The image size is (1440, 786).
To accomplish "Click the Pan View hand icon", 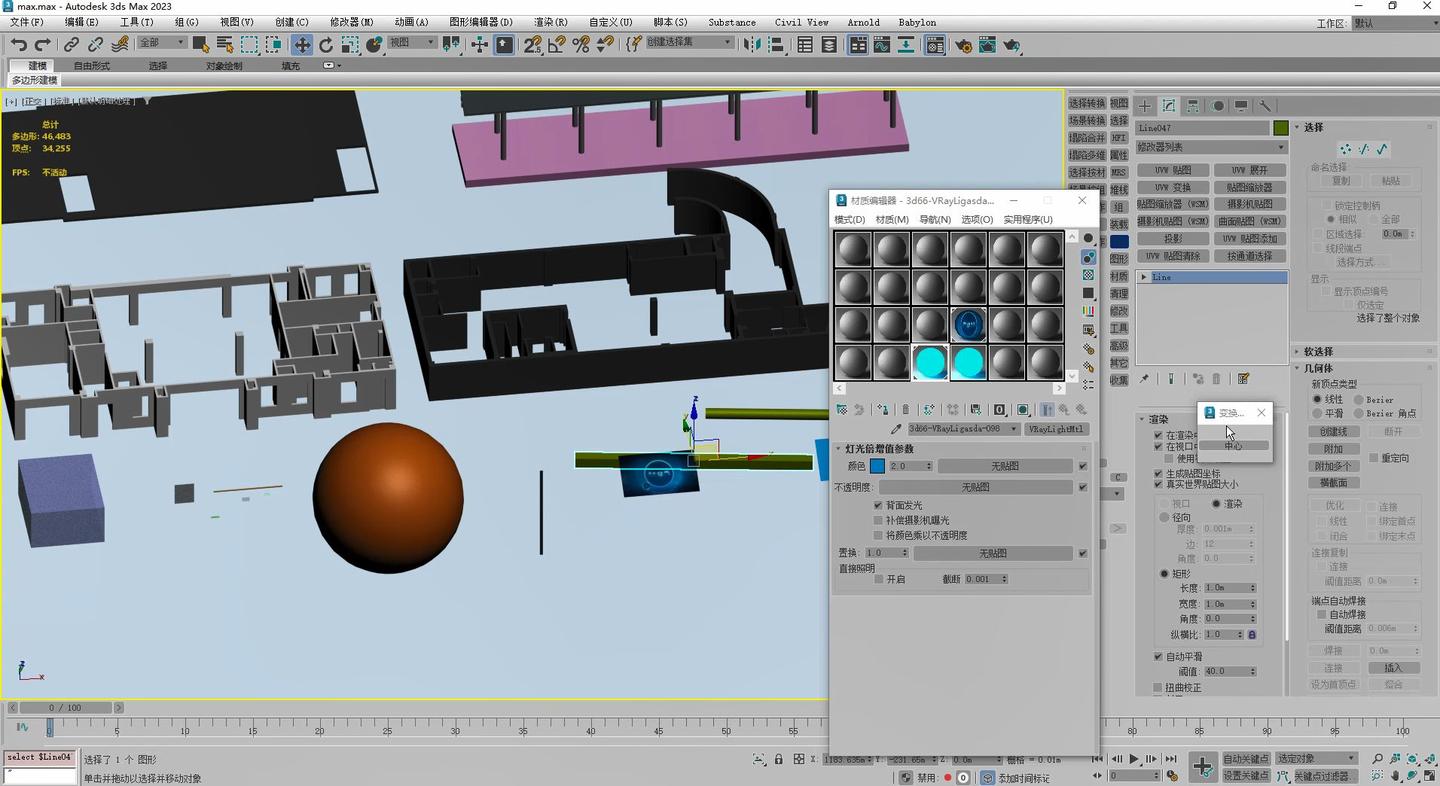I will pos(1394,775).
